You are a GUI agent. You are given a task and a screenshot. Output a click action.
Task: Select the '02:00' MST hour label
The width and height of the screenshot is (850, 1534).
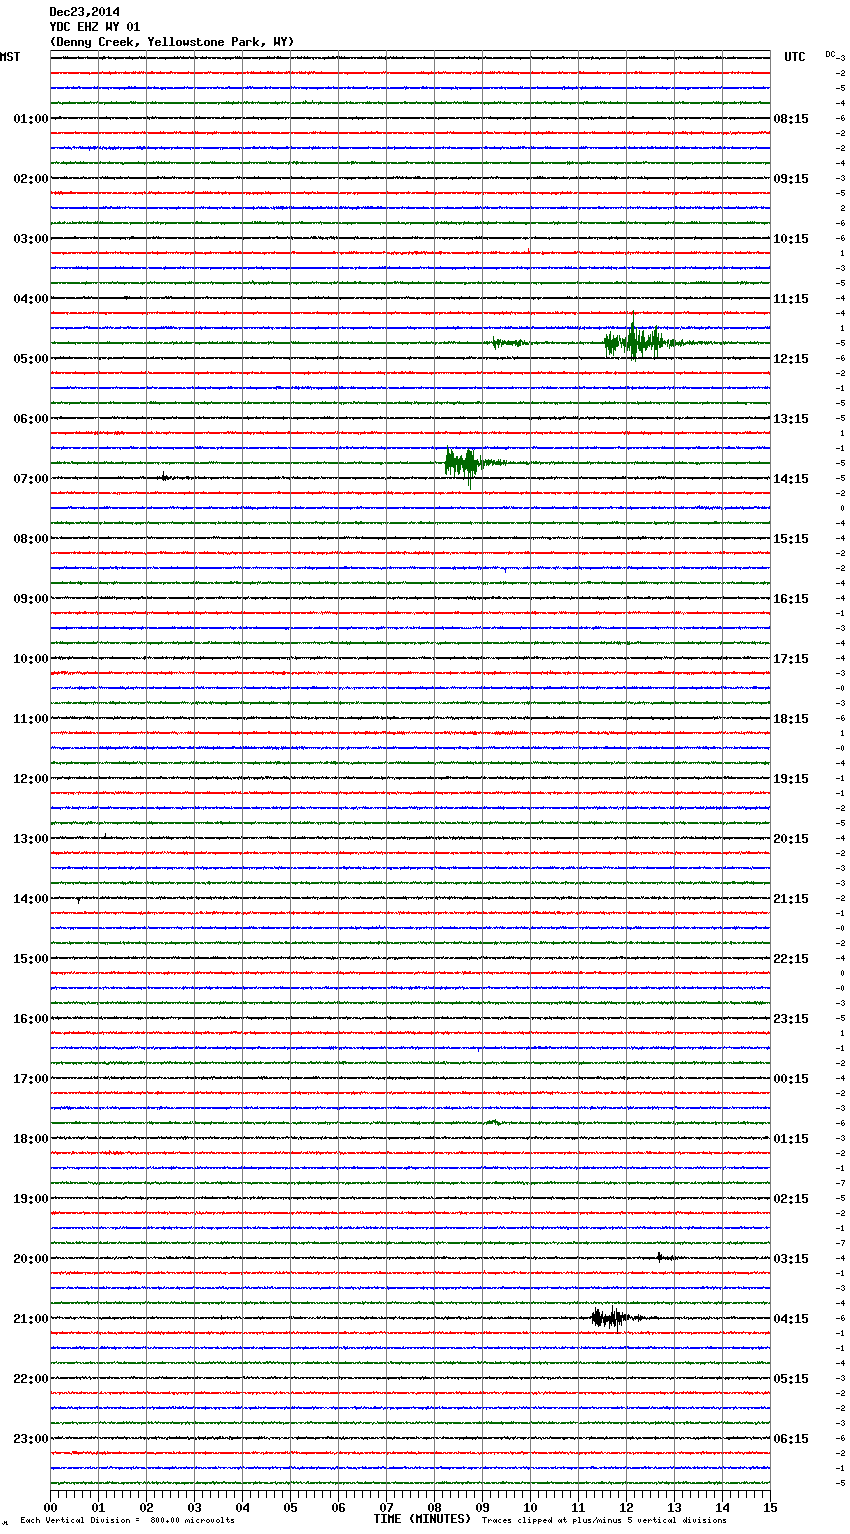pyautogui.click(x=31, y=179)
